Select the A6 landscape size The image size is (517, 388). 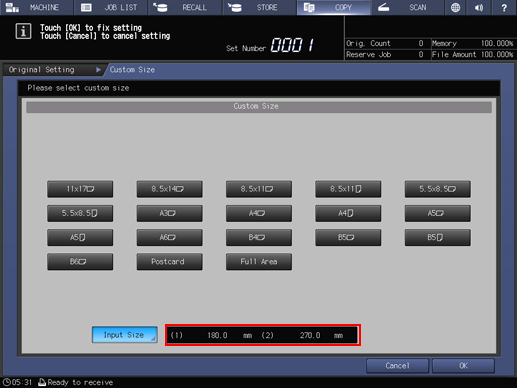pos(169,237)
